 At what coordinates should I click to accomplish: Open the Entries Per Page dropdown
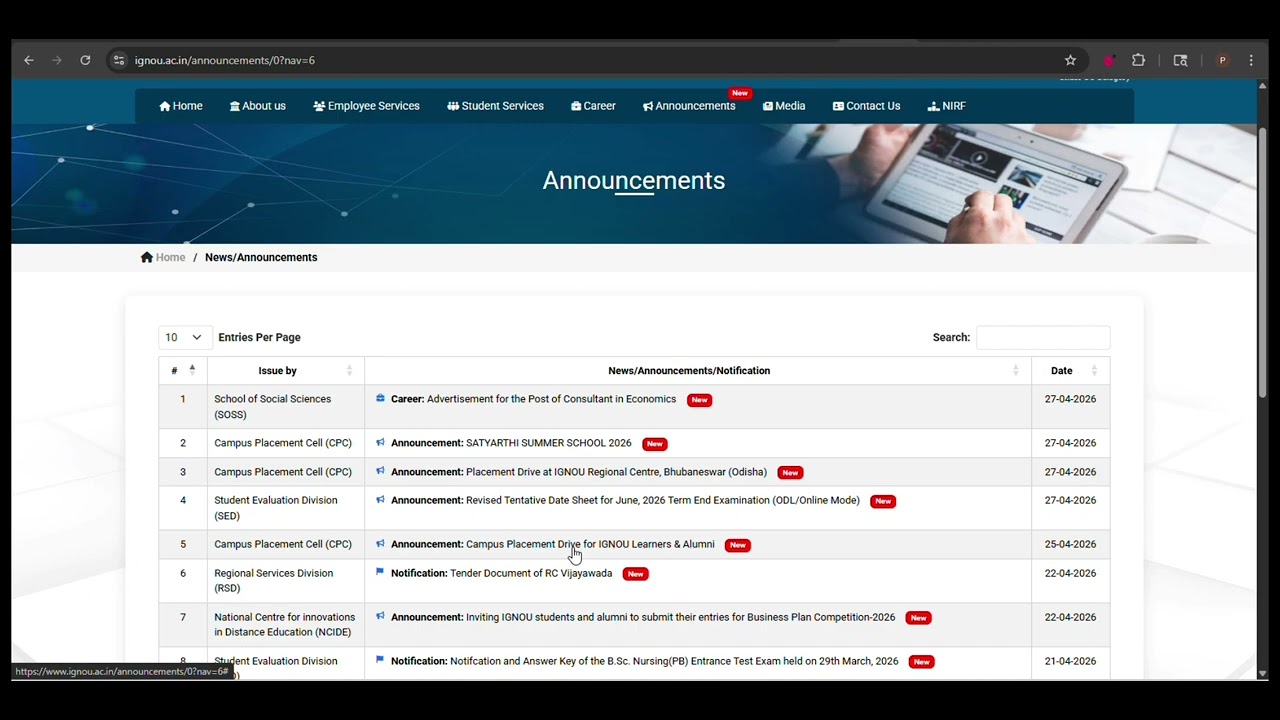184,337
